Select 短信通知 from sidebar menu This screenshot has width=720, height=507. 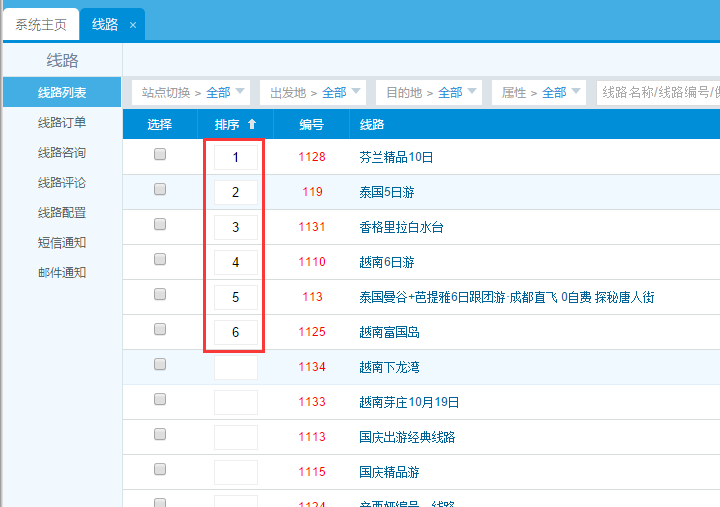pyautogui.click(x=62, y=243)
